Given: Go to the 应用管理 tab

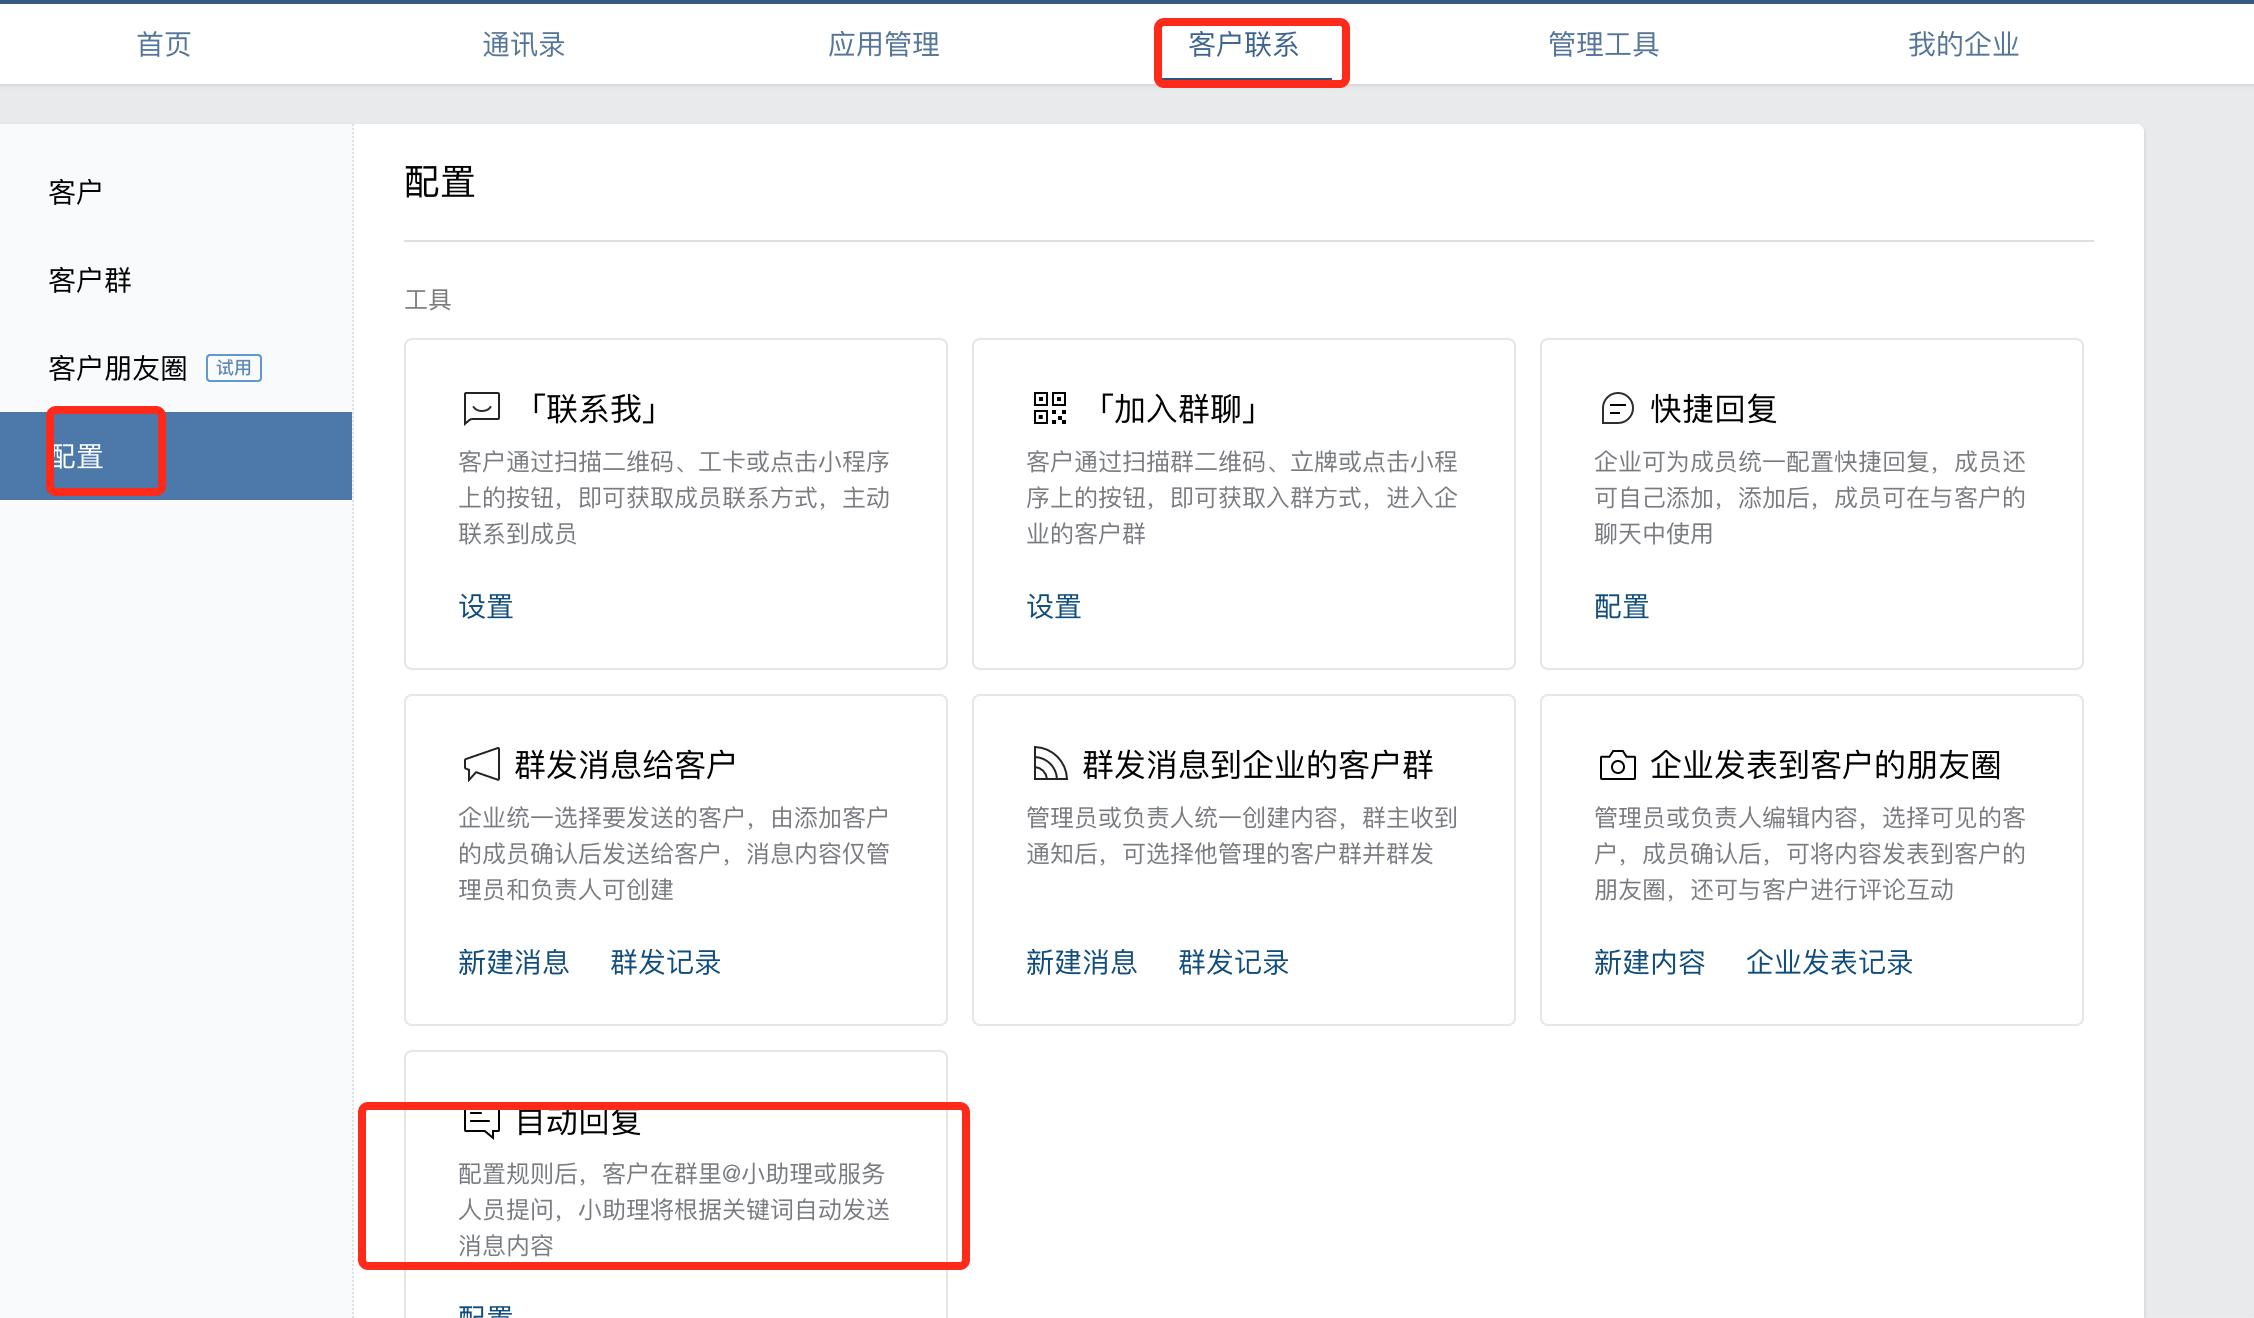Looking at the screenshot, I should (x=884, y=44).
